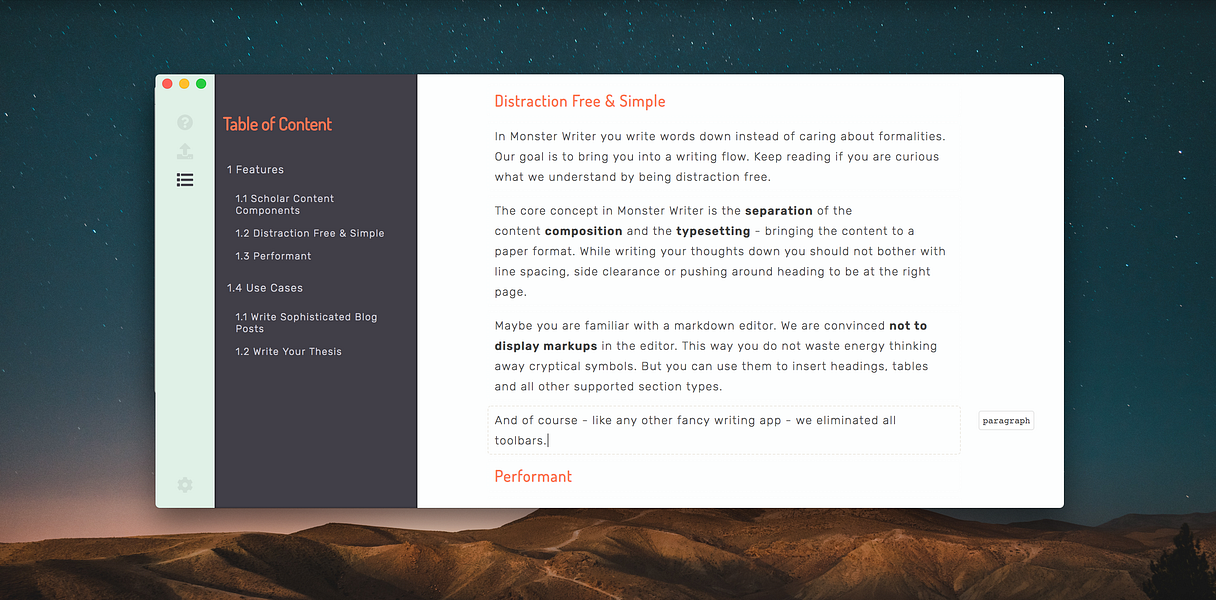The width and height of the screenshot is (1216, 600).
Task: Open settings gear in sidebar
Action: (x=184, y=485)
